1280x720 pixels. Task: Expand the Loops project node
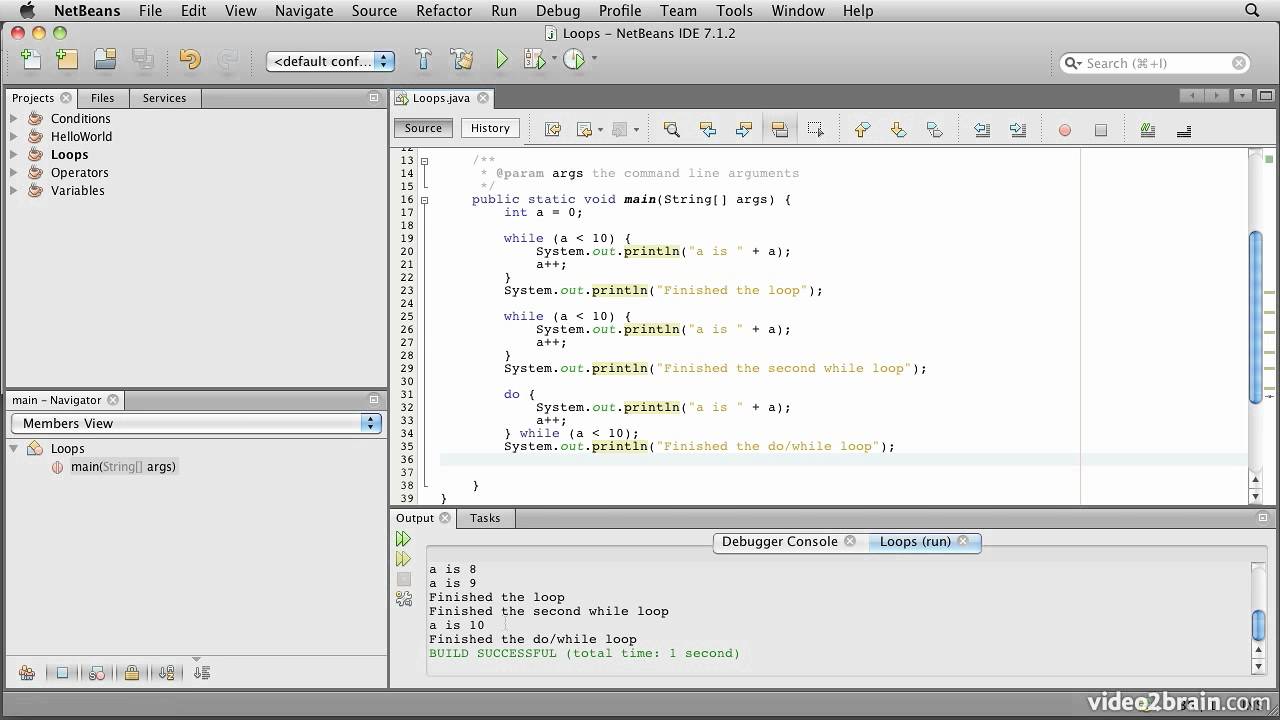point(14,154)
